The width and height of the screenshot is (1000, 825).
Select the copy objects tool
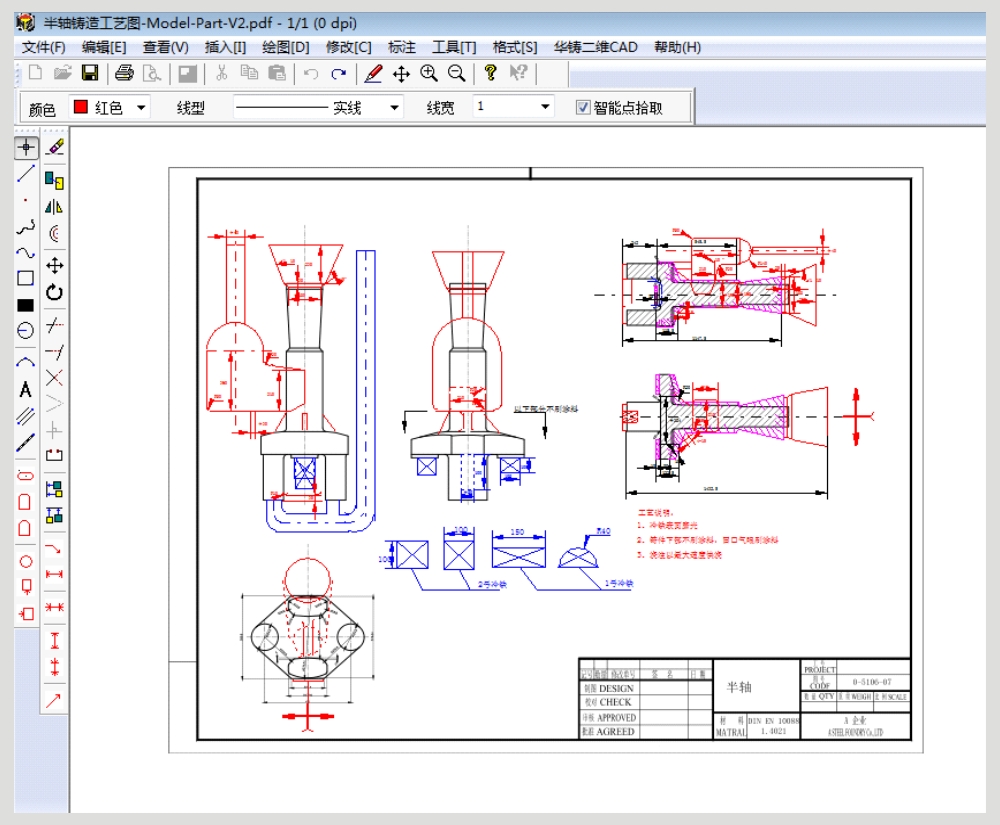[54, 180]
